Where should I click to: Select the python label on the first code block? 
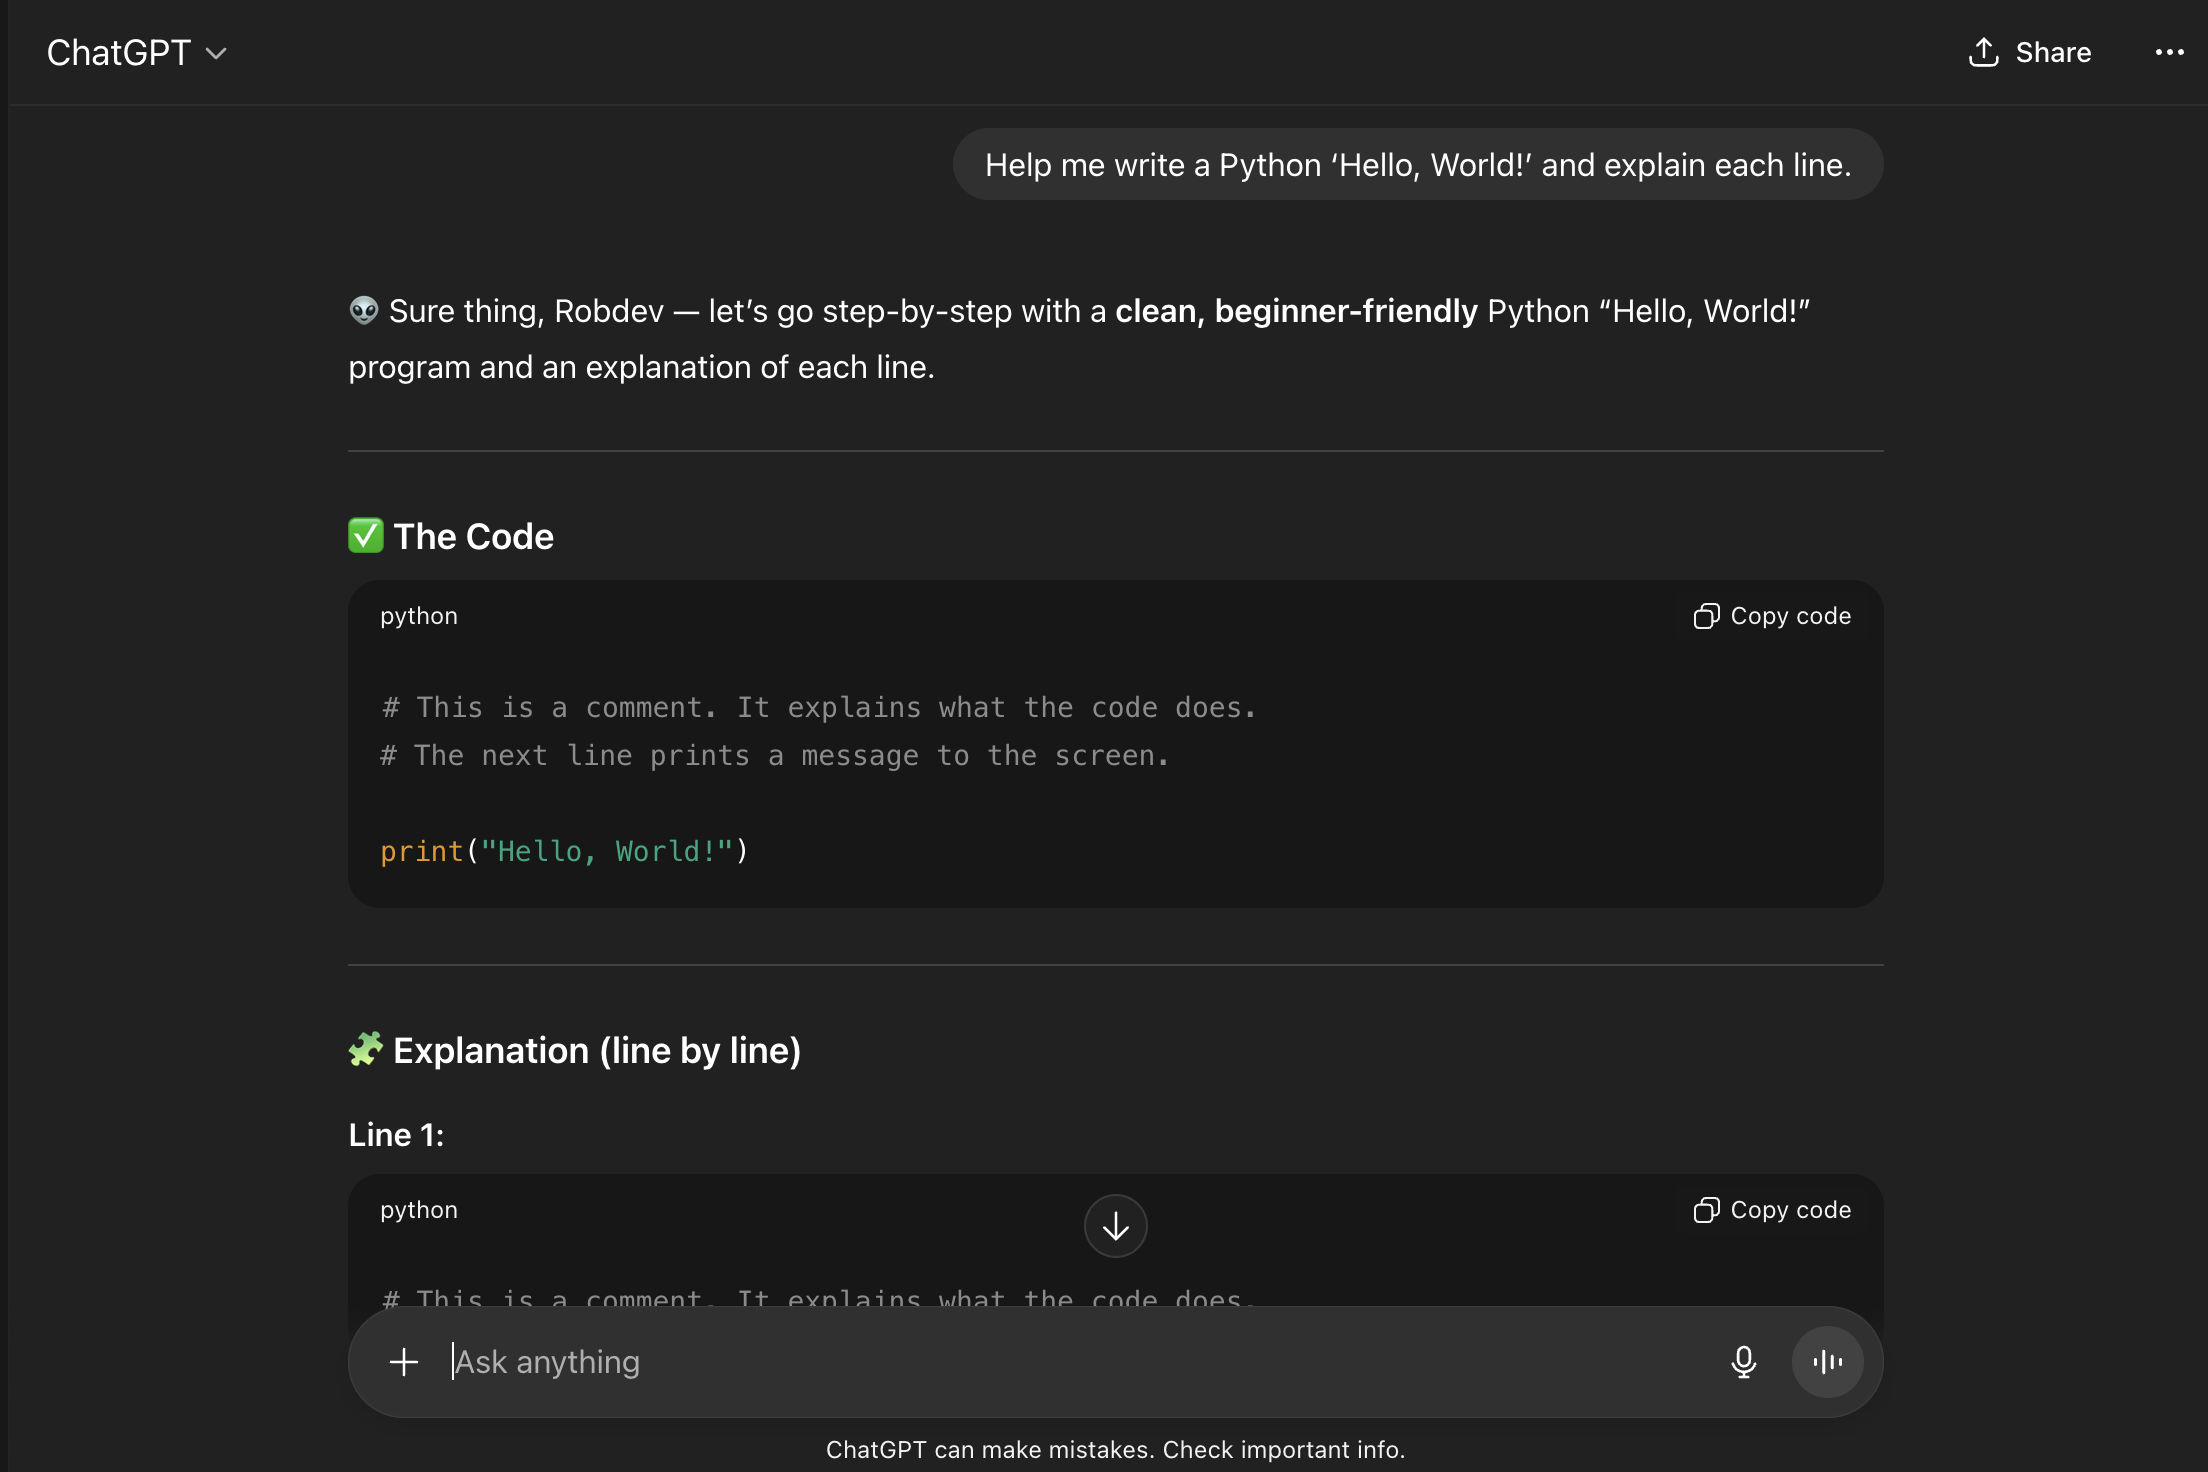(x=418, y=616)
